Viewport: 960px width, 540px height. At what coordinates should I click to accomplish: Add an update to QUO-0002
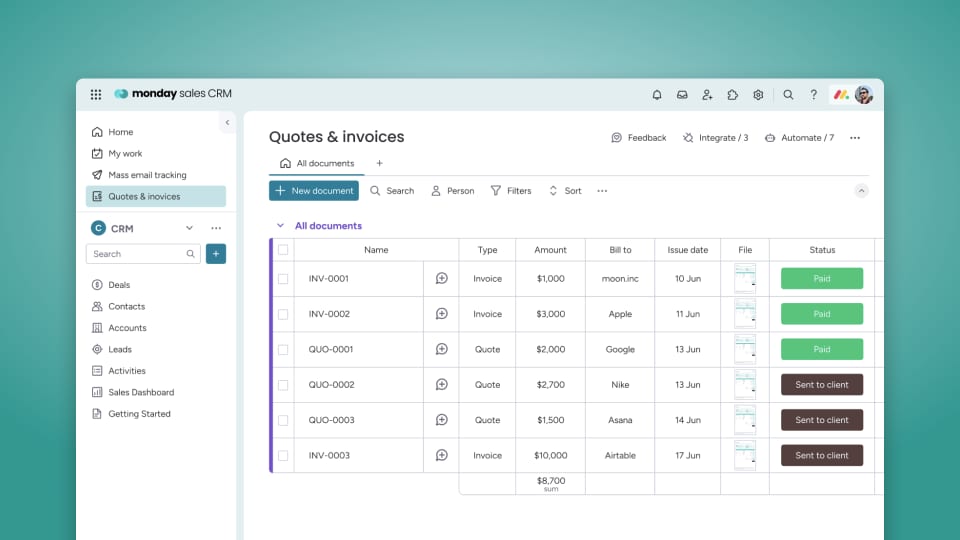tap(441, 384)
